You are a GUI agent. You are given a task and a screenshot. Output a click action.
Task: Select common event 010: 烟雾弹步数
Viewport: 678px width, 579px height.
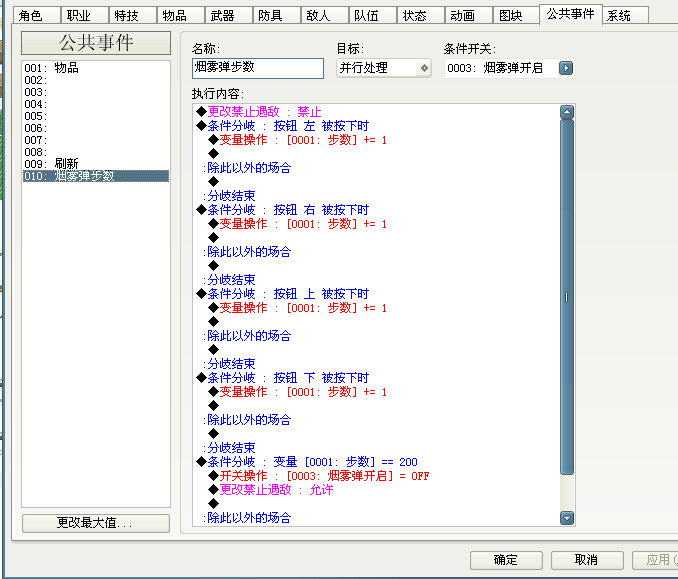point(96,176)
